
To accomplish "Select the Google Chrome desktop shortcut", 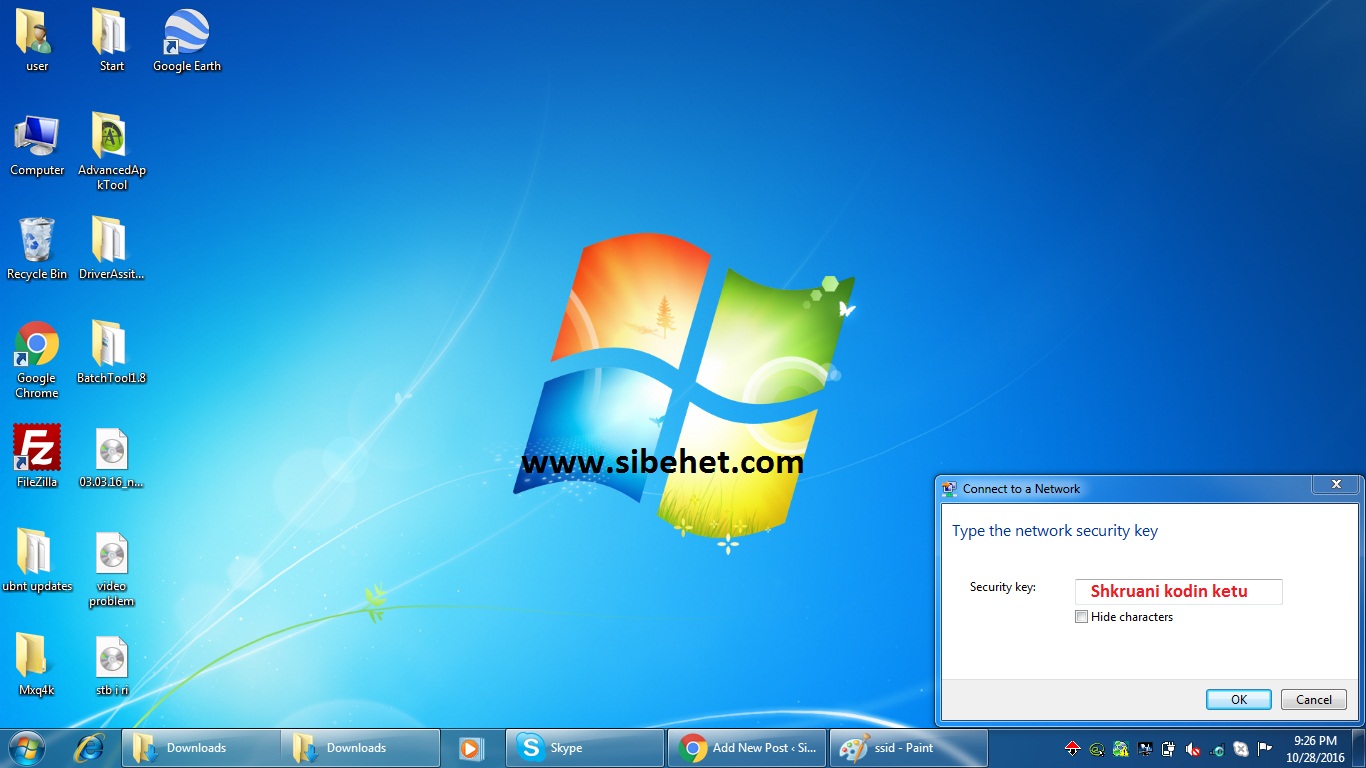I will (x=37, y=360).
